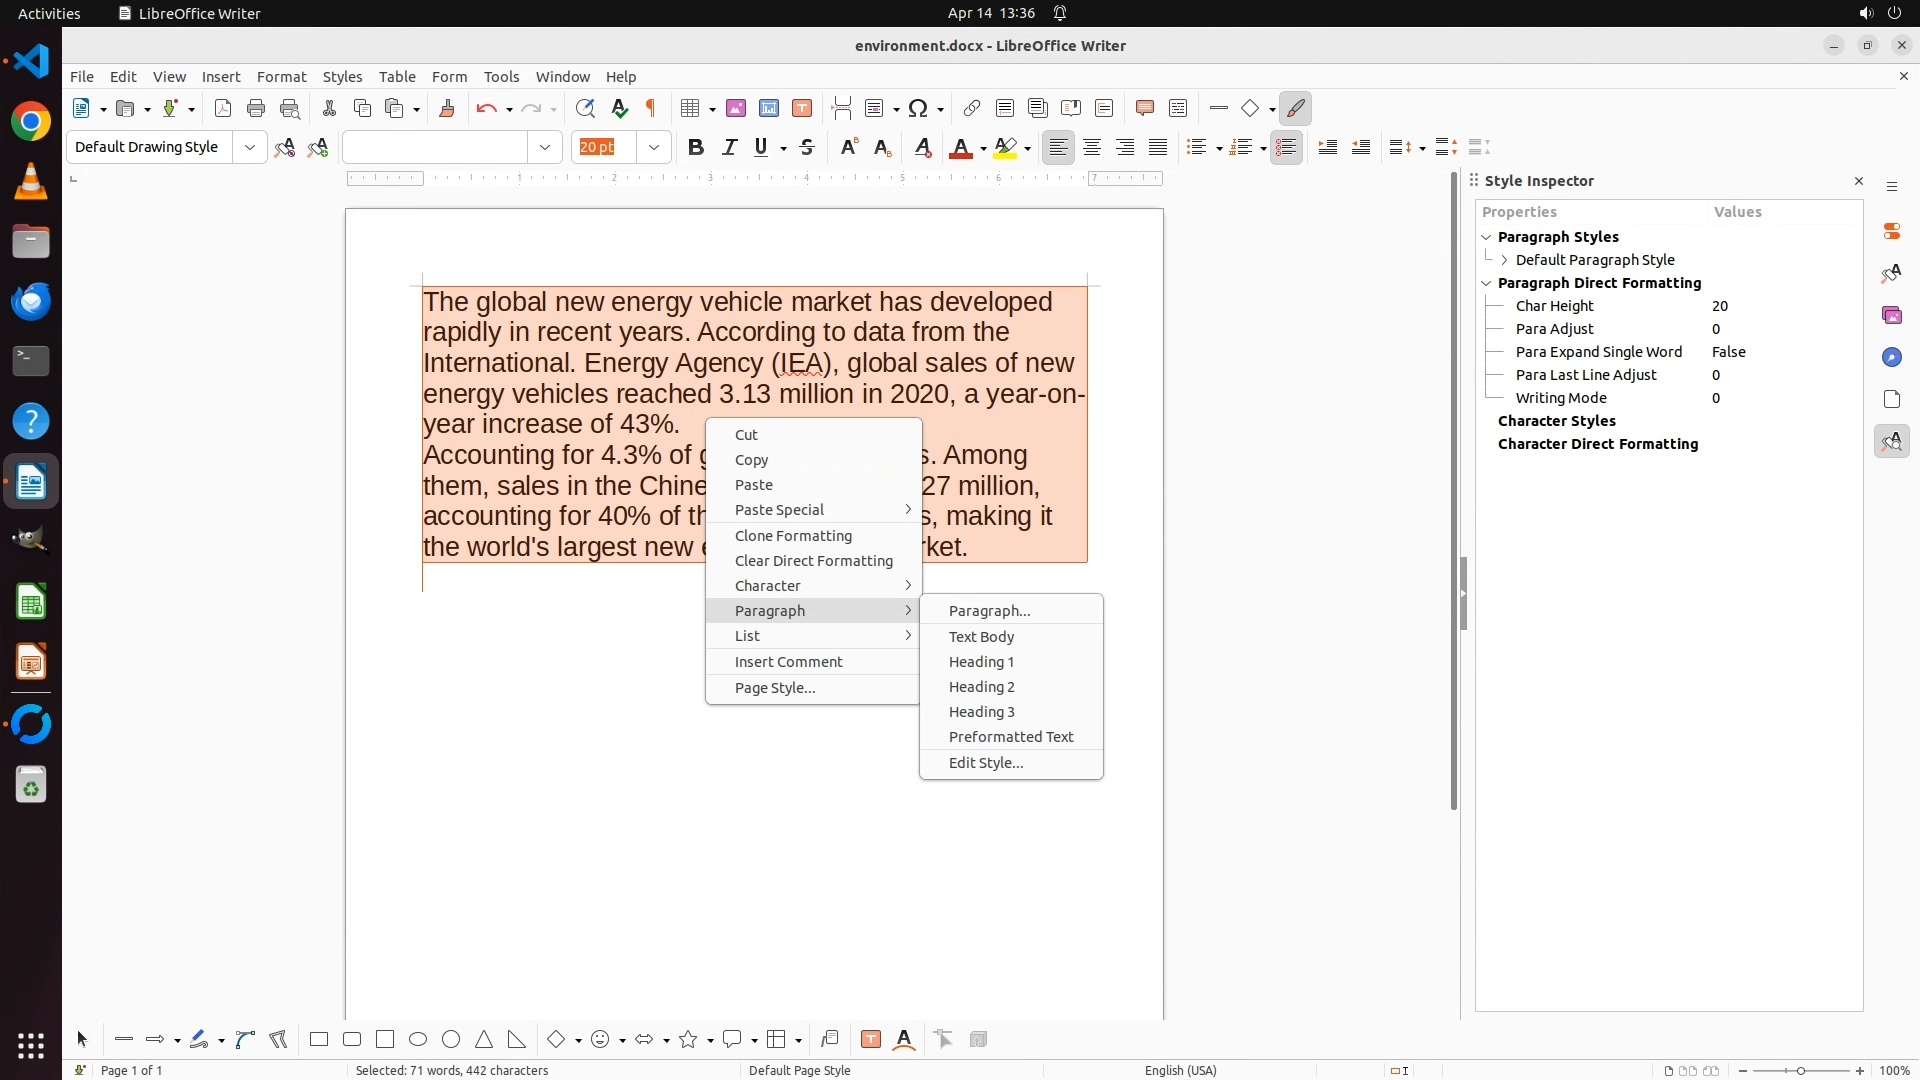
Task: Click the Insert Text Box icon in drawing bar
Action: 871,1040
